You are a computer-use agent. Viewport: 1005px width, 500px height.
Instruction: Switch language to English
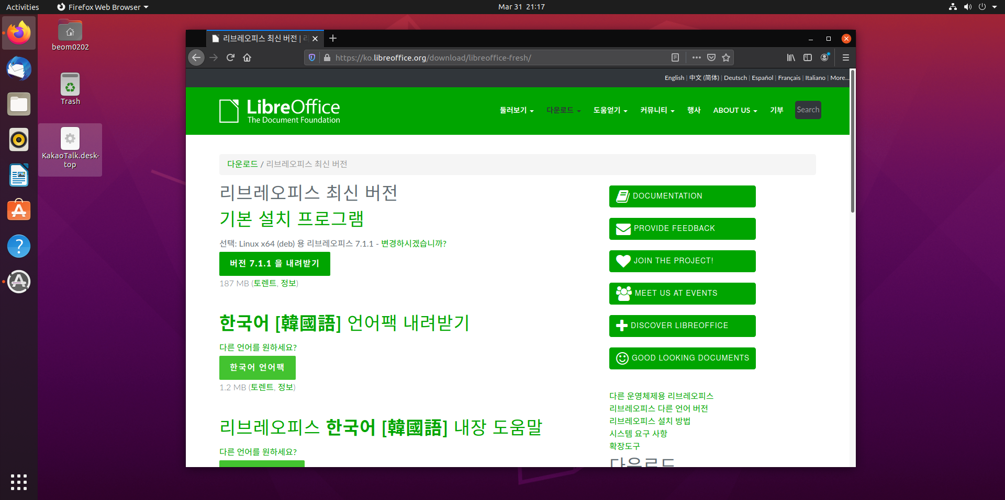coord(674,78)
